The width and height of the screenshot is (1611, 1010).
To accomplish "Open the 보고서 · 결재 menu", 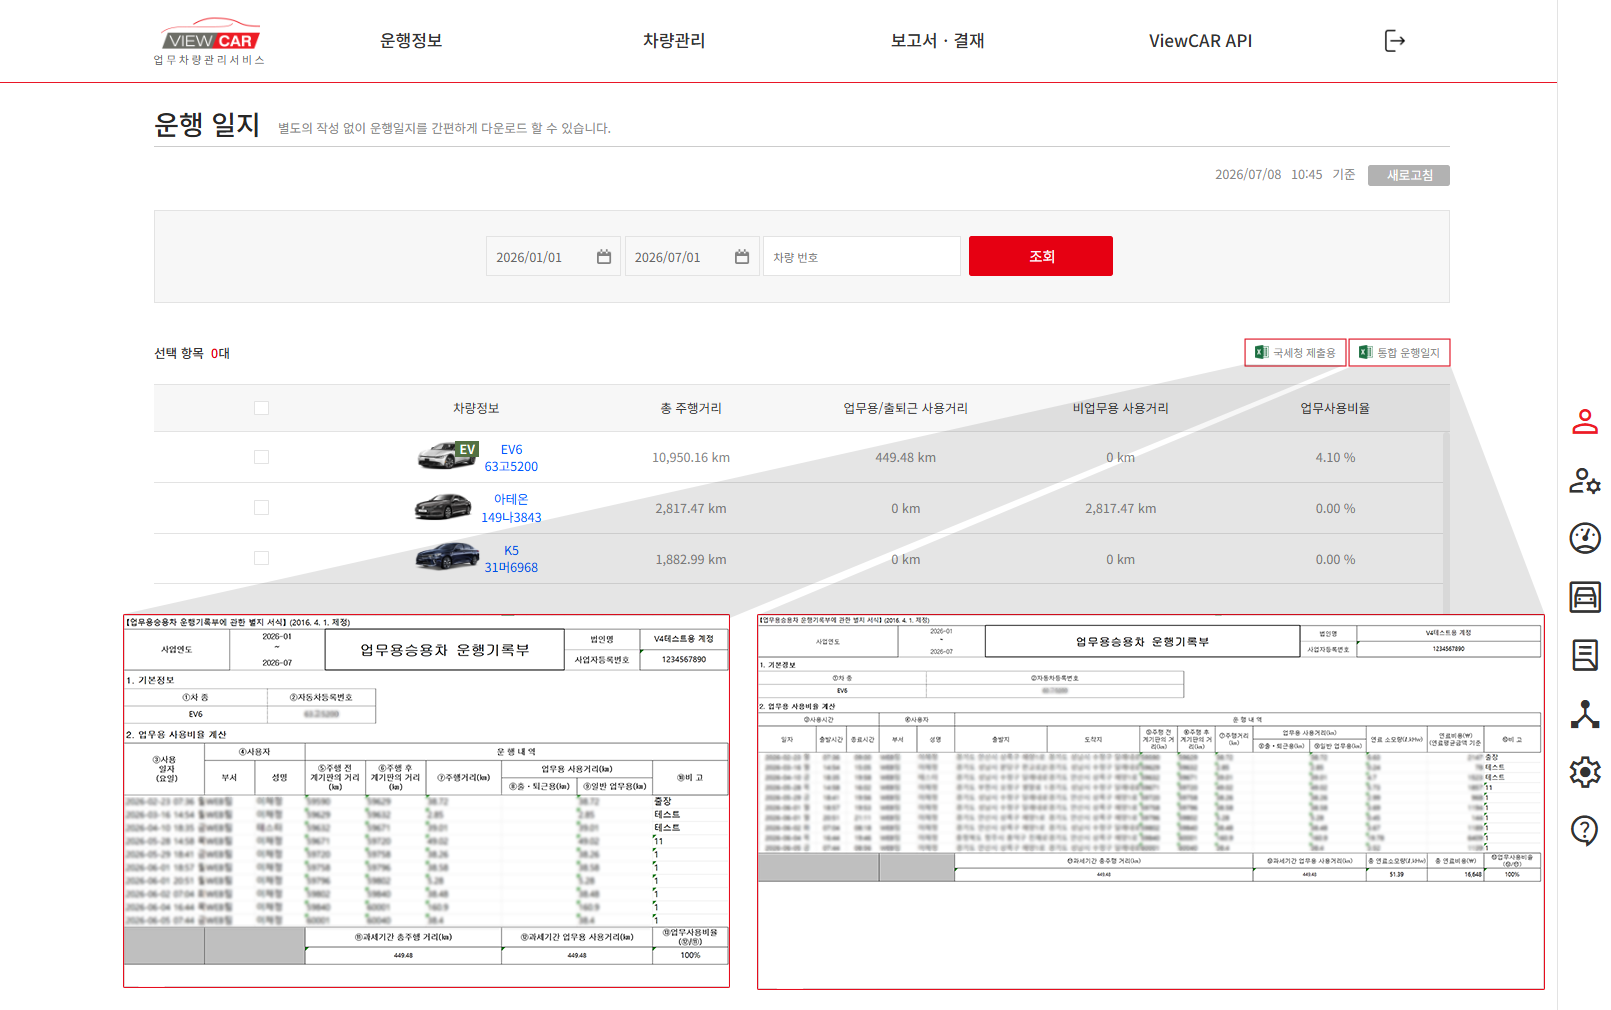I will tap(938, 41).
